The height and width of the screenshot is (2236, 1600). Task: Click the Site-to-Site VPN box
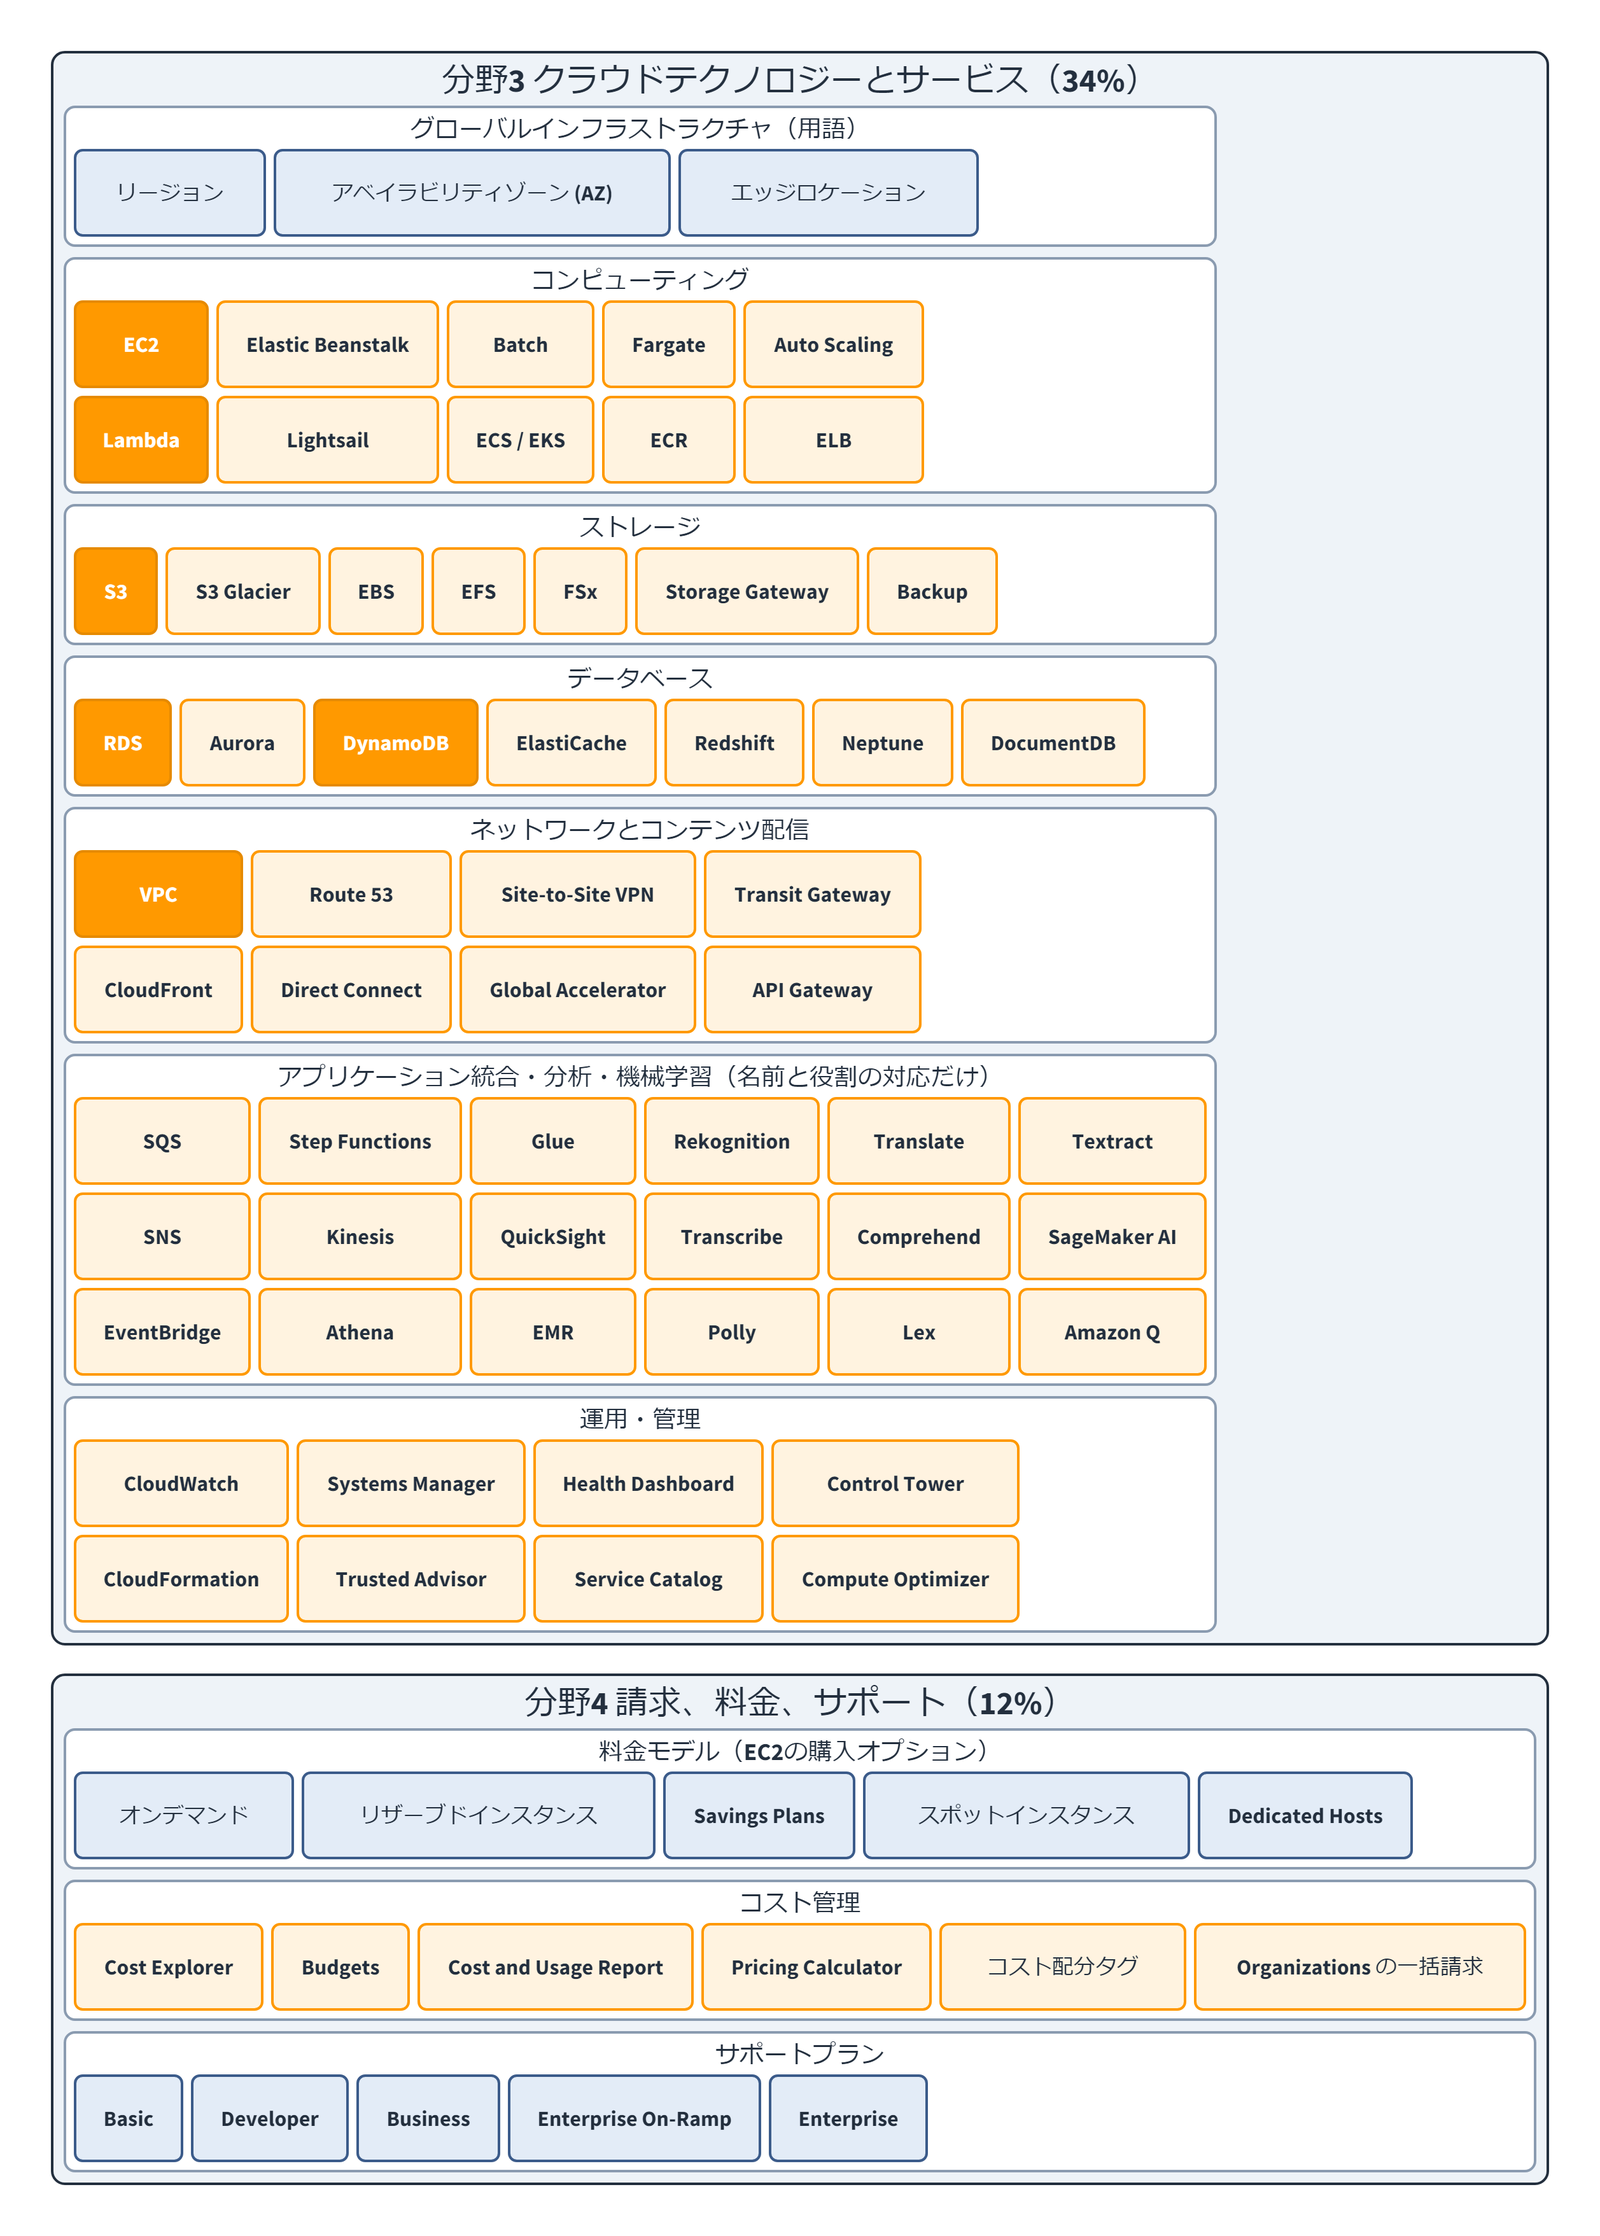coord(577,894)
